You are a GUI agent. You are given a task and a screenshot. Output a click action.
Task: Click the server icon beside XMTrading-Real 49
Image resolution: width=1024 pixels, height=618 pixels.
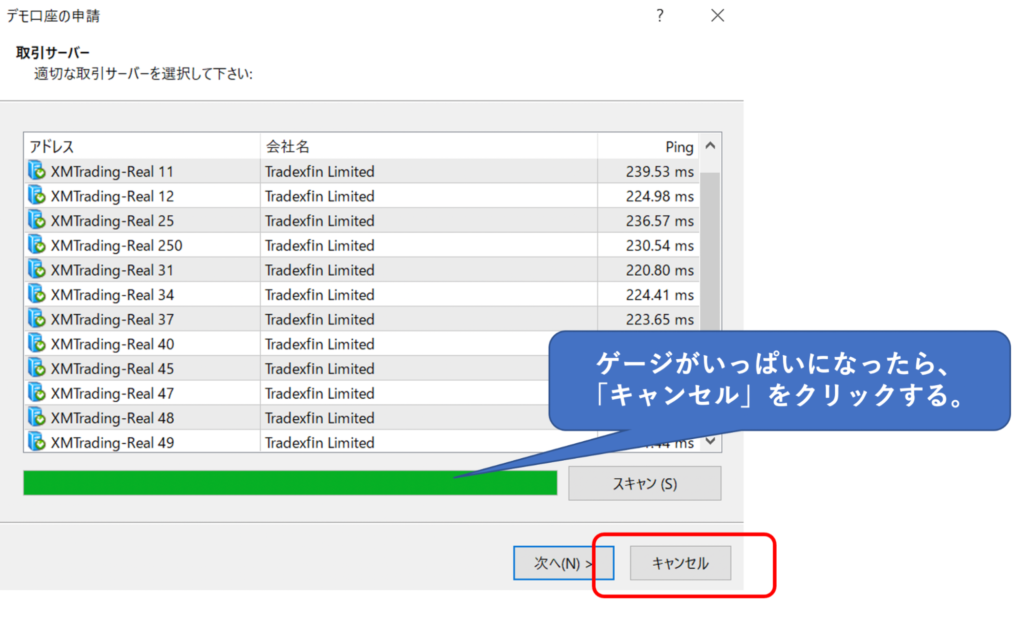[37, 442]
